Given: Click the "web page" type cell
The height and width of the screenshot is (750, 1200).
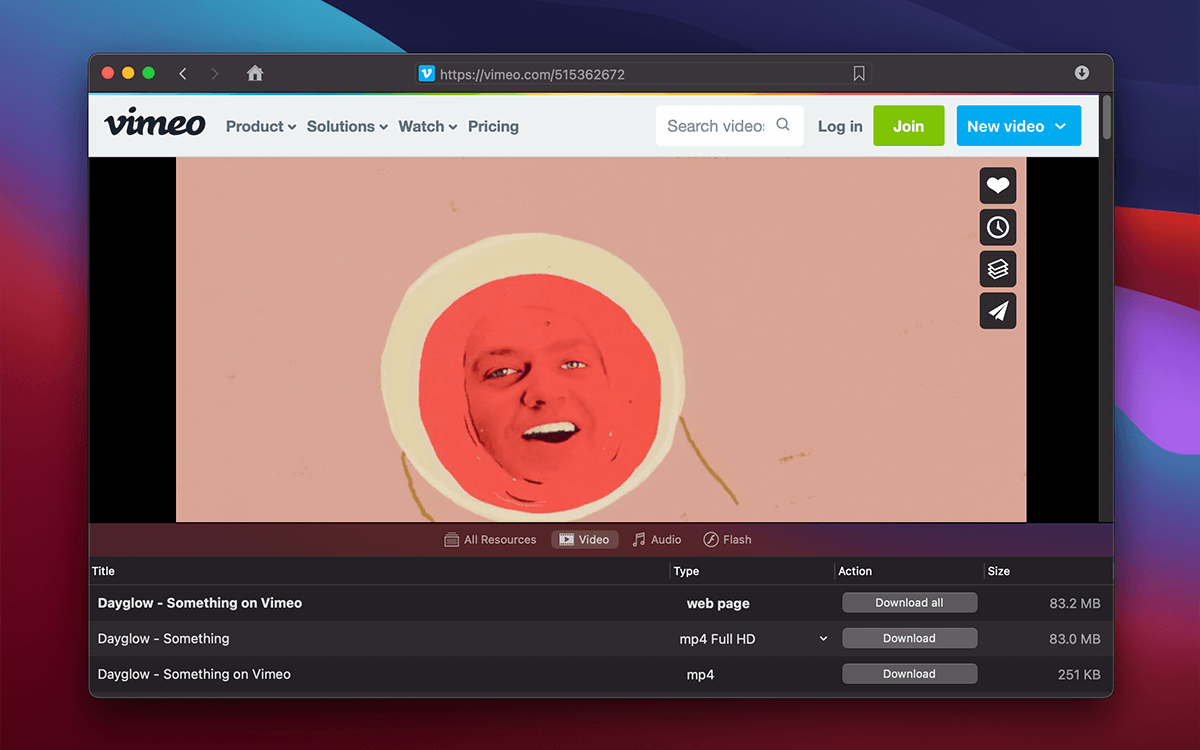Looking at the screenshot, I should point(718,603).
